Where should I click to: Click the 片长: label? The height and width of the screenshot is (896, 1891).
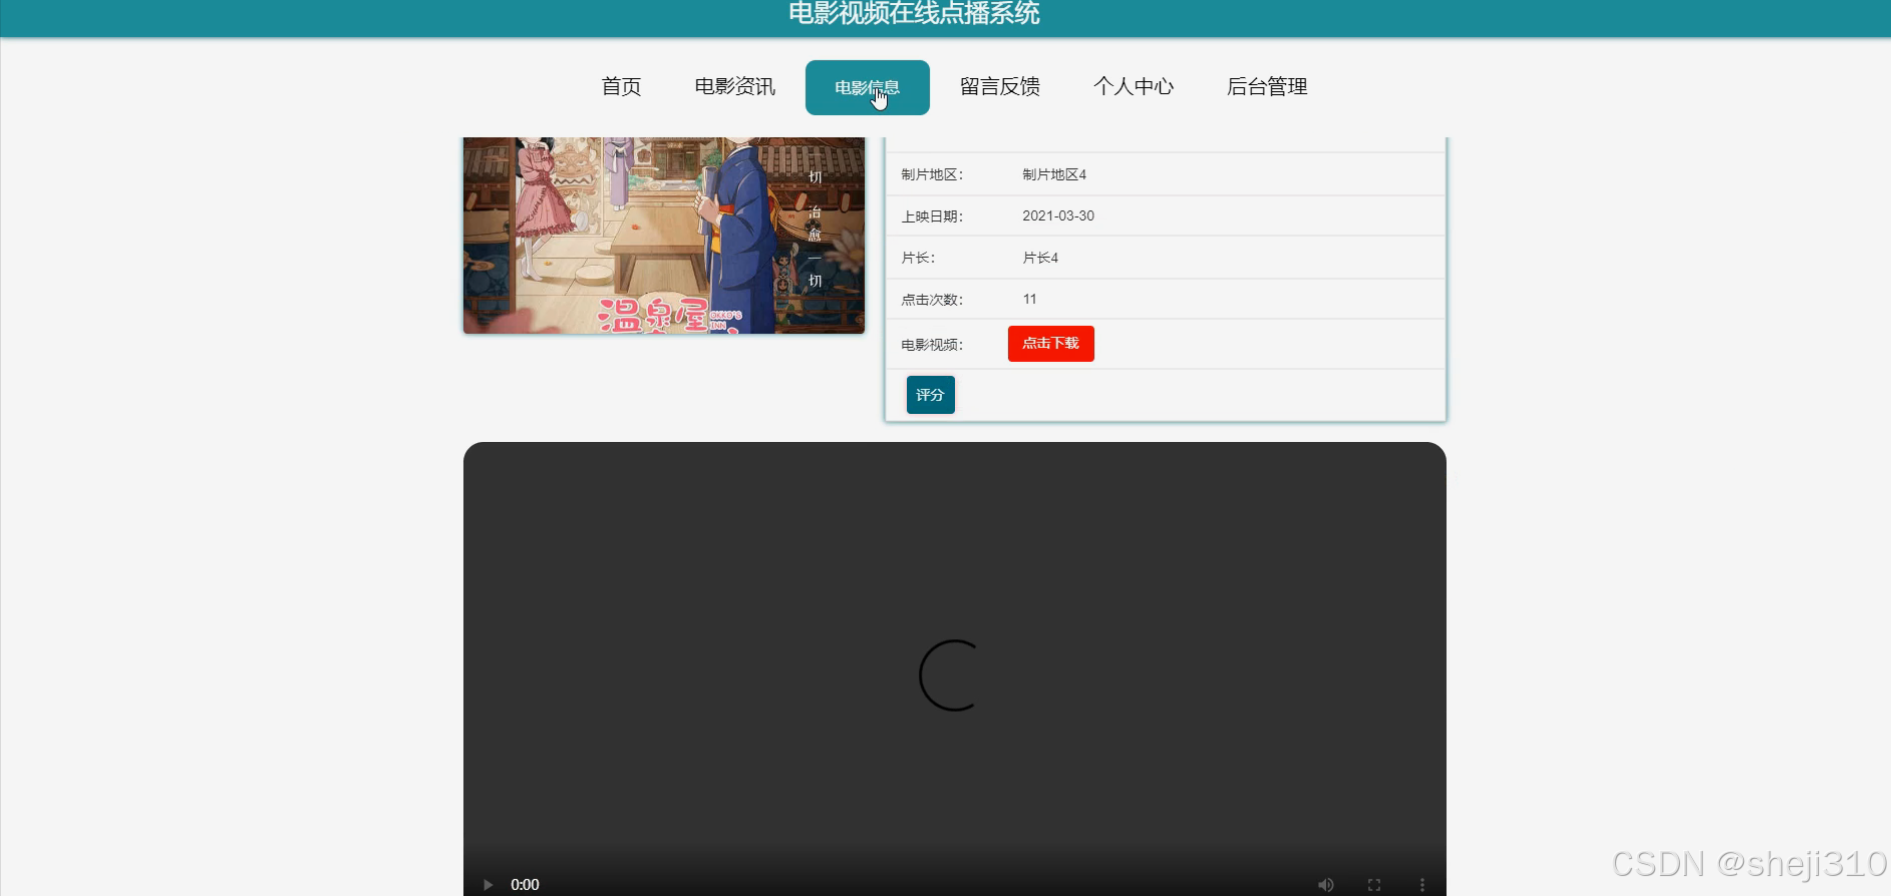[x=918, y=258]
